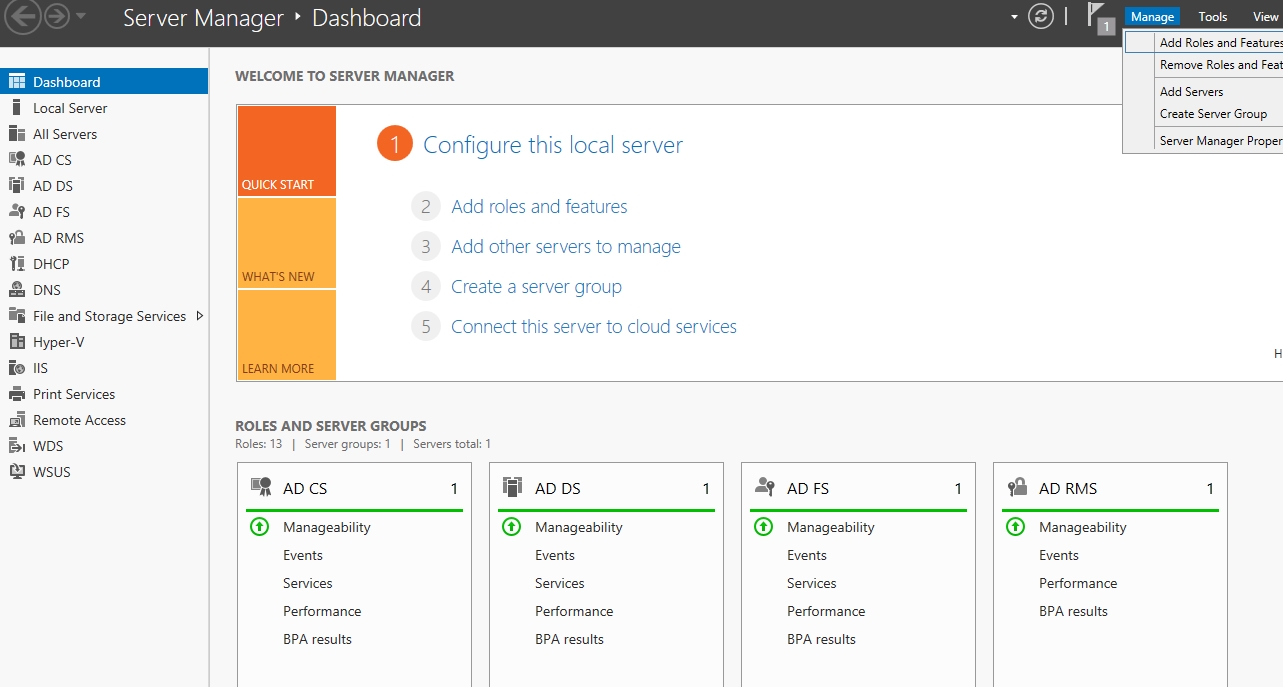Open Performance in the AD RMS tile

1078,583
